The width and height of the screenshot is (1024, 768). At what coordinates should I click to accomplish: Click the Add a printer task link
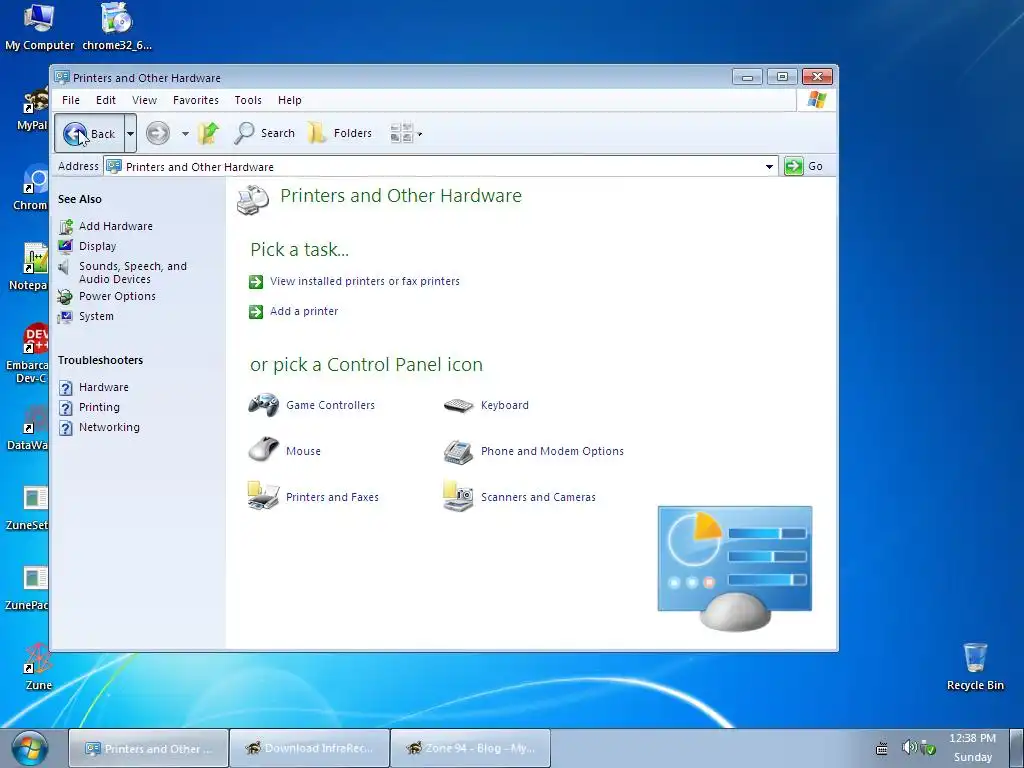pos(304,312)
